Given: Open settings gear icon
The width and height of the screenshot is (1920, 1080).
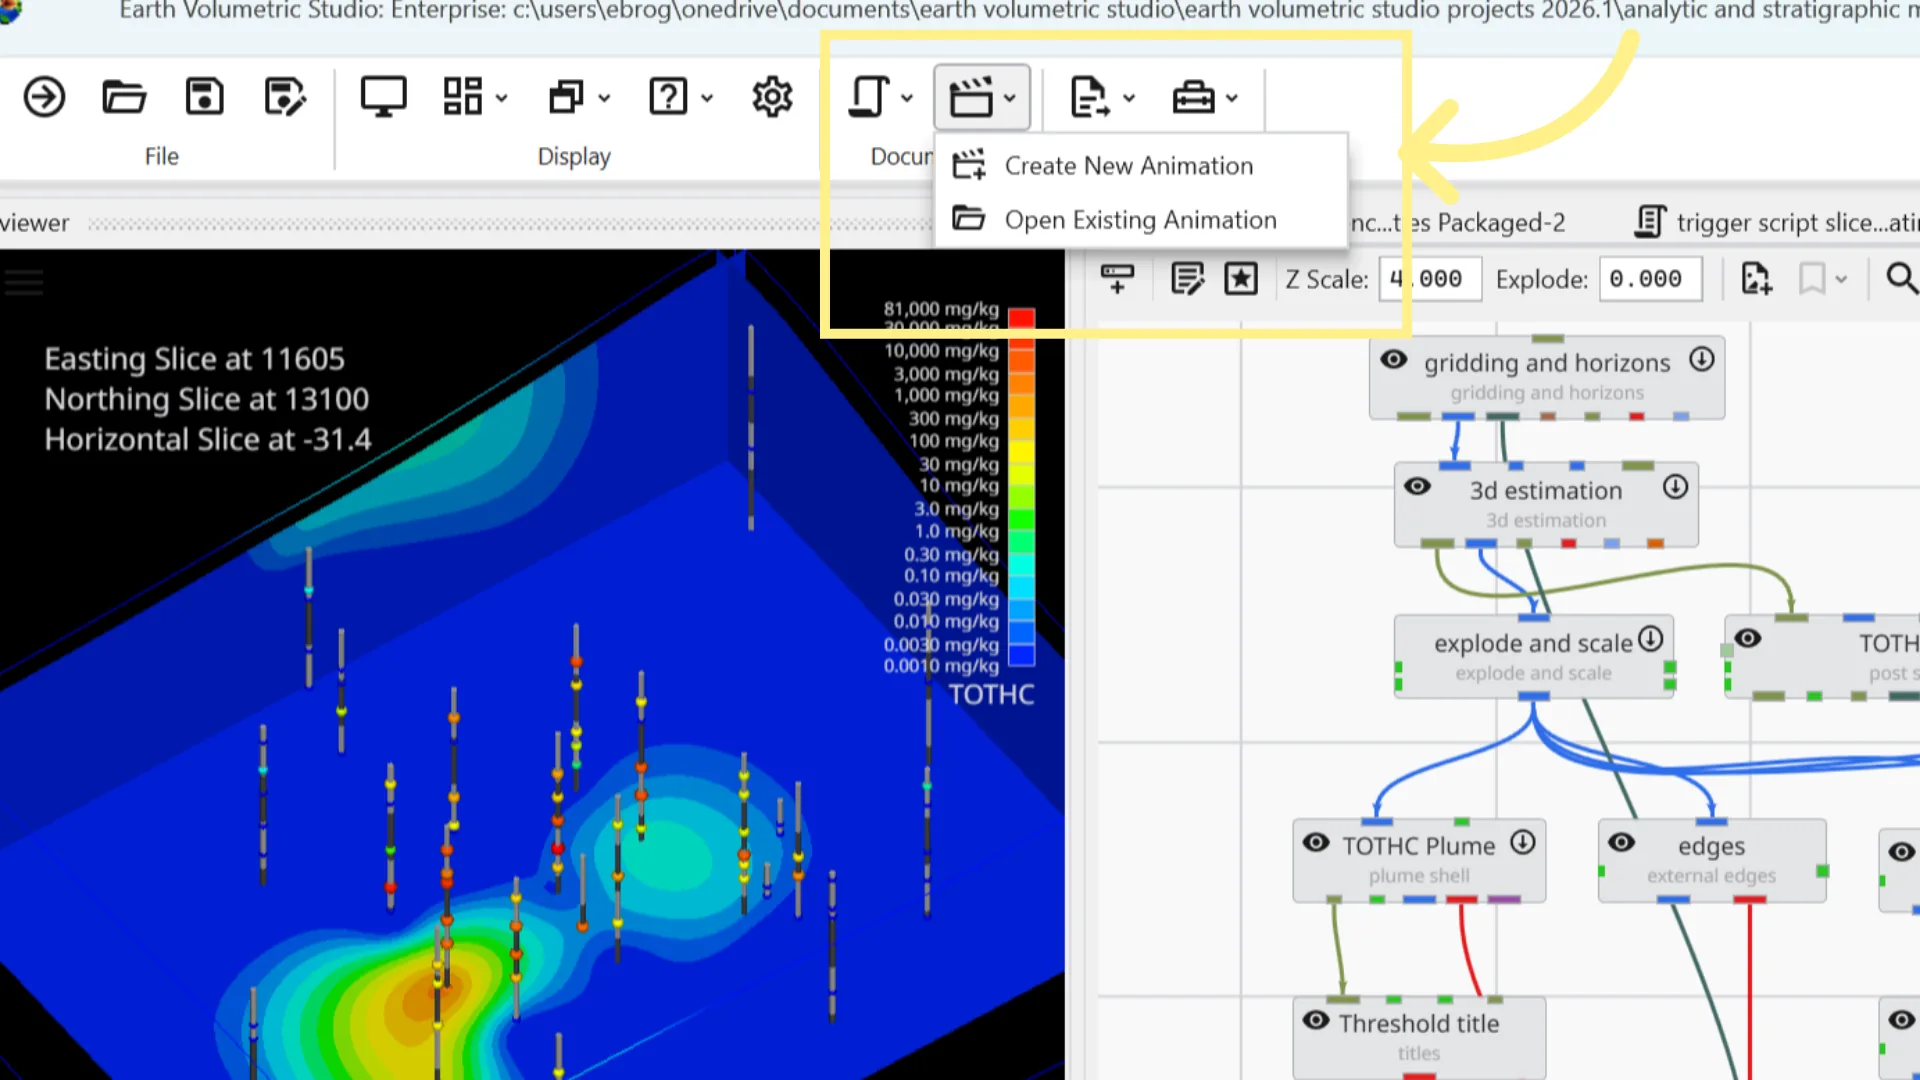Looking at the screenshot, I should [772, 97].
